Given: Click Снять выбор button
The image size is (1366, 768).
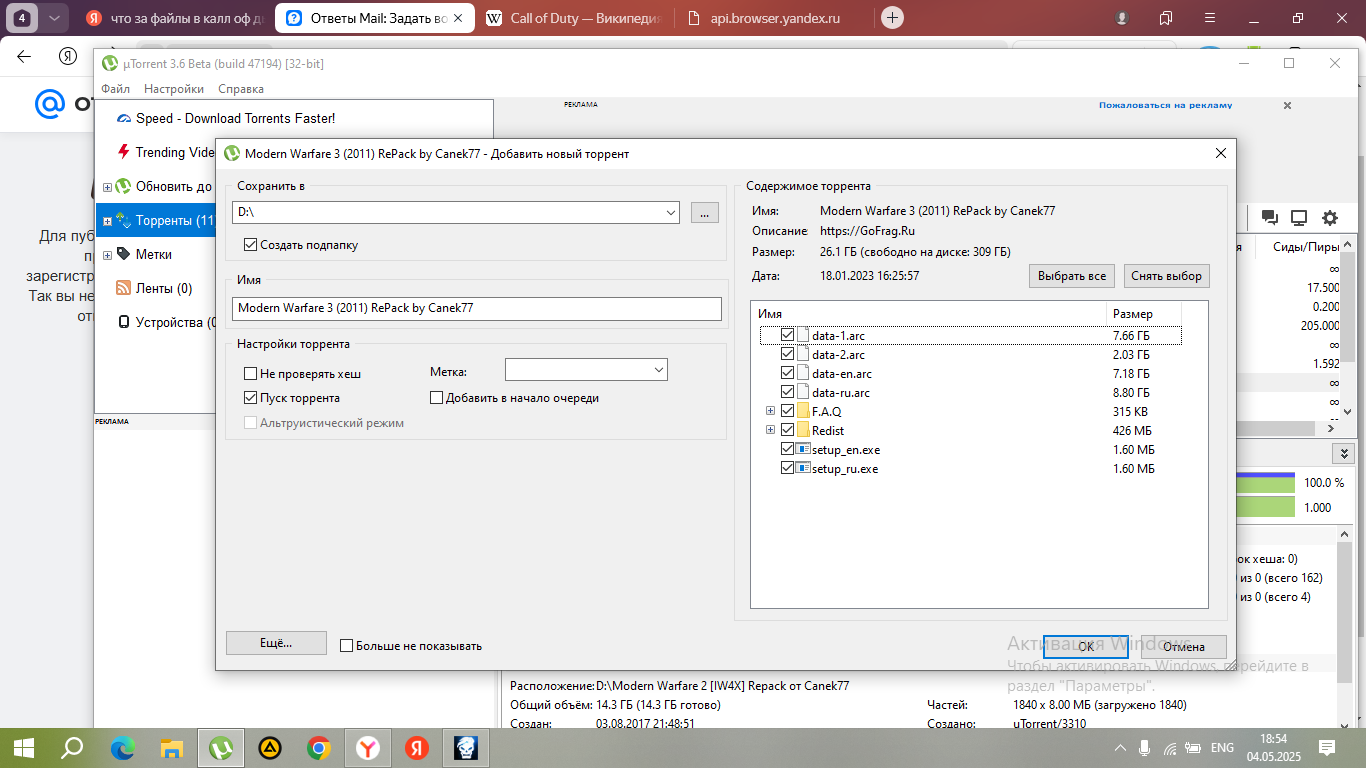Looking at the screenshot, I should click(x=1167, y=276).
